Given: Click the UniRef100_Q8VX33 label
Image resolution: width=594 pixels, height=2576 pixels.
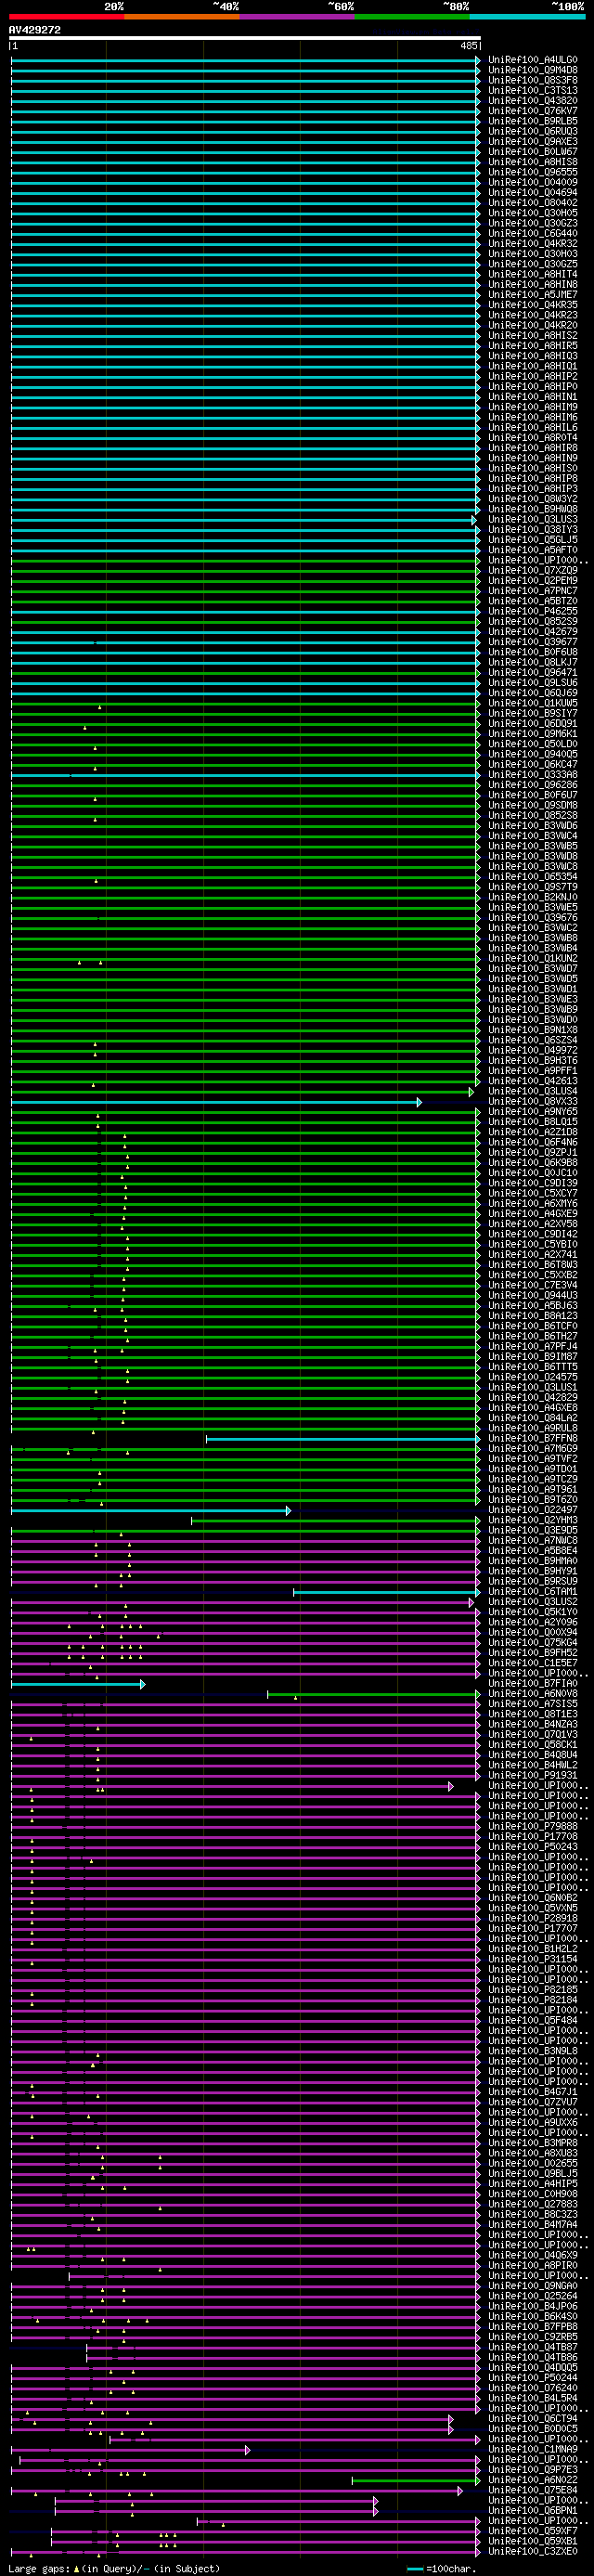Looking at the screenshot, I should pyautogui.click(x=533, y=1102).
